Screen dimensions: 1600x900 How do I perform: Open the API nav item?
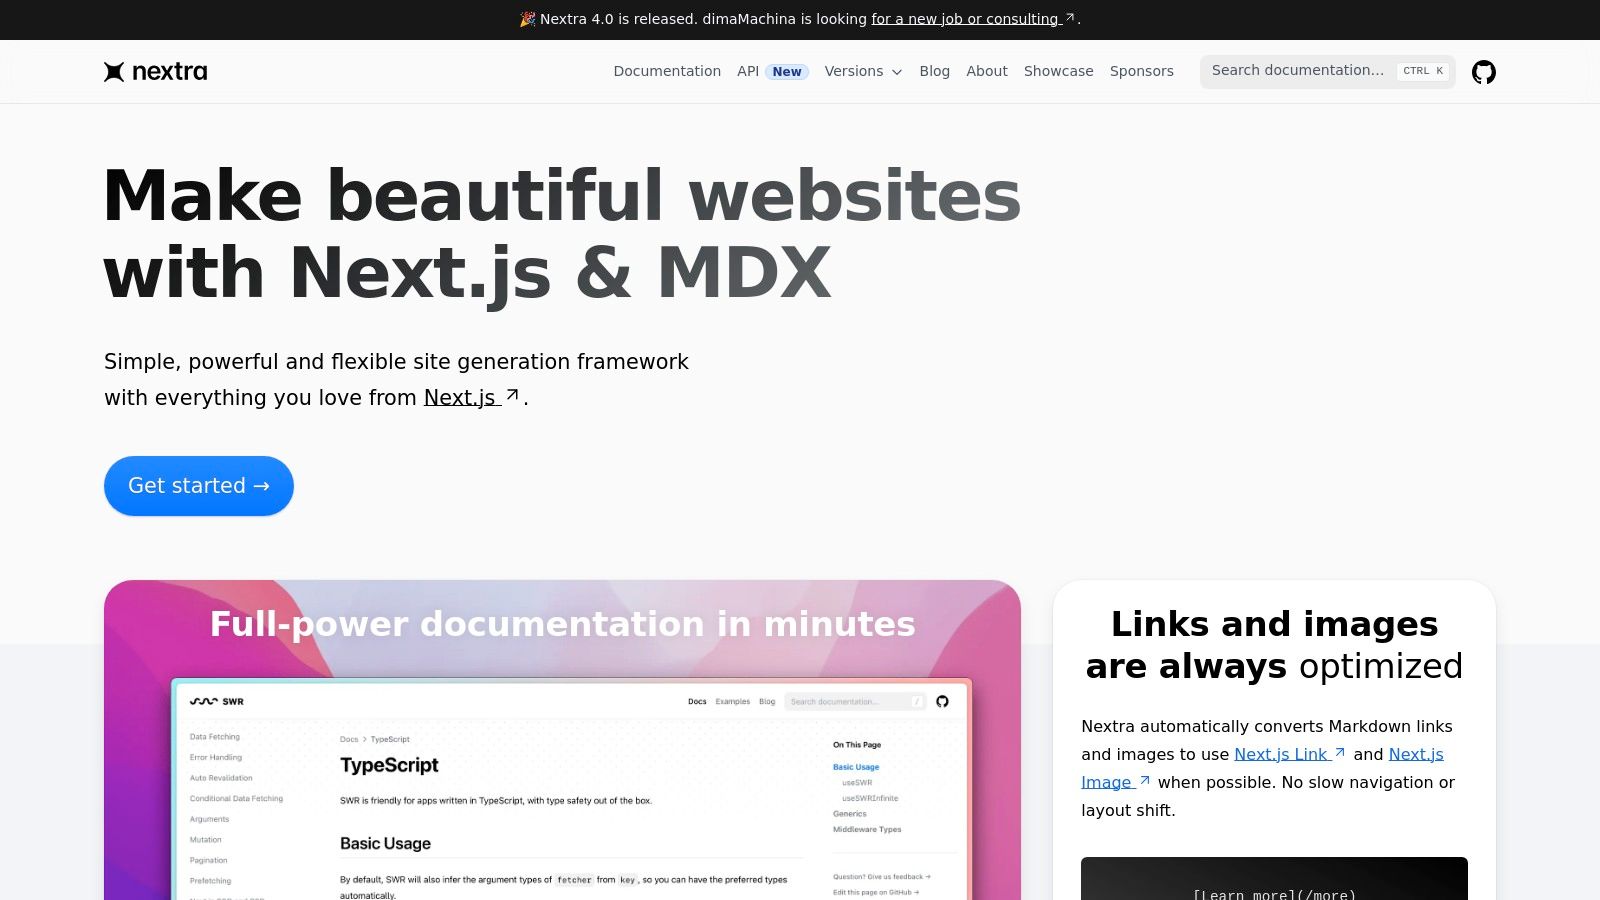coord(772,71)
